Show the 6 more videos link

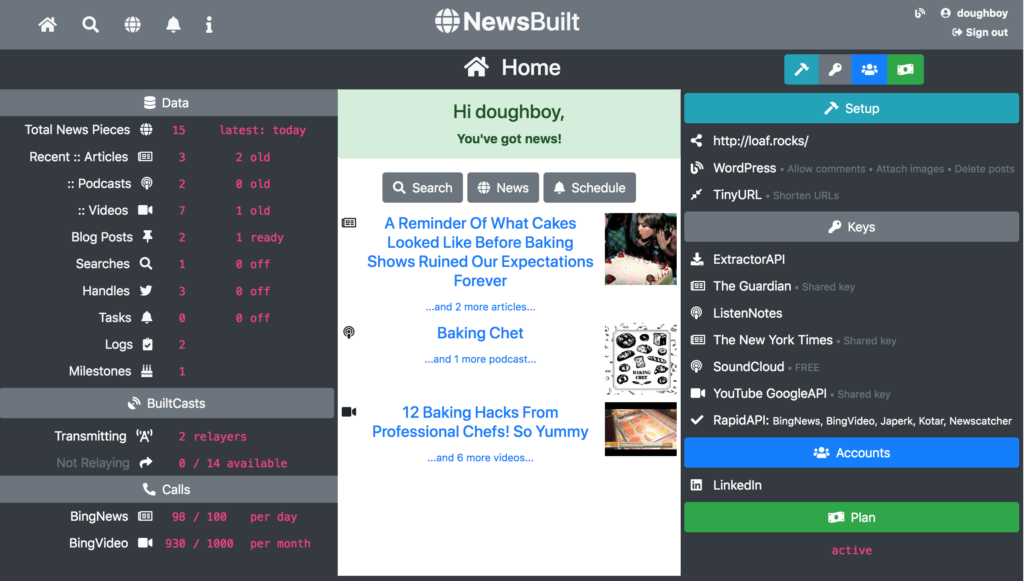point(480,458)
